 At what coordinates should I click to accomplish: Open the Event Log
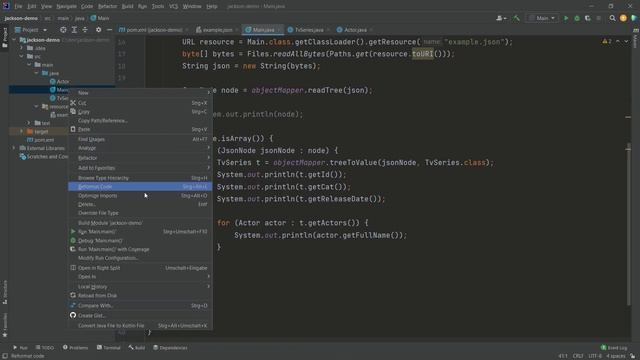614,348
